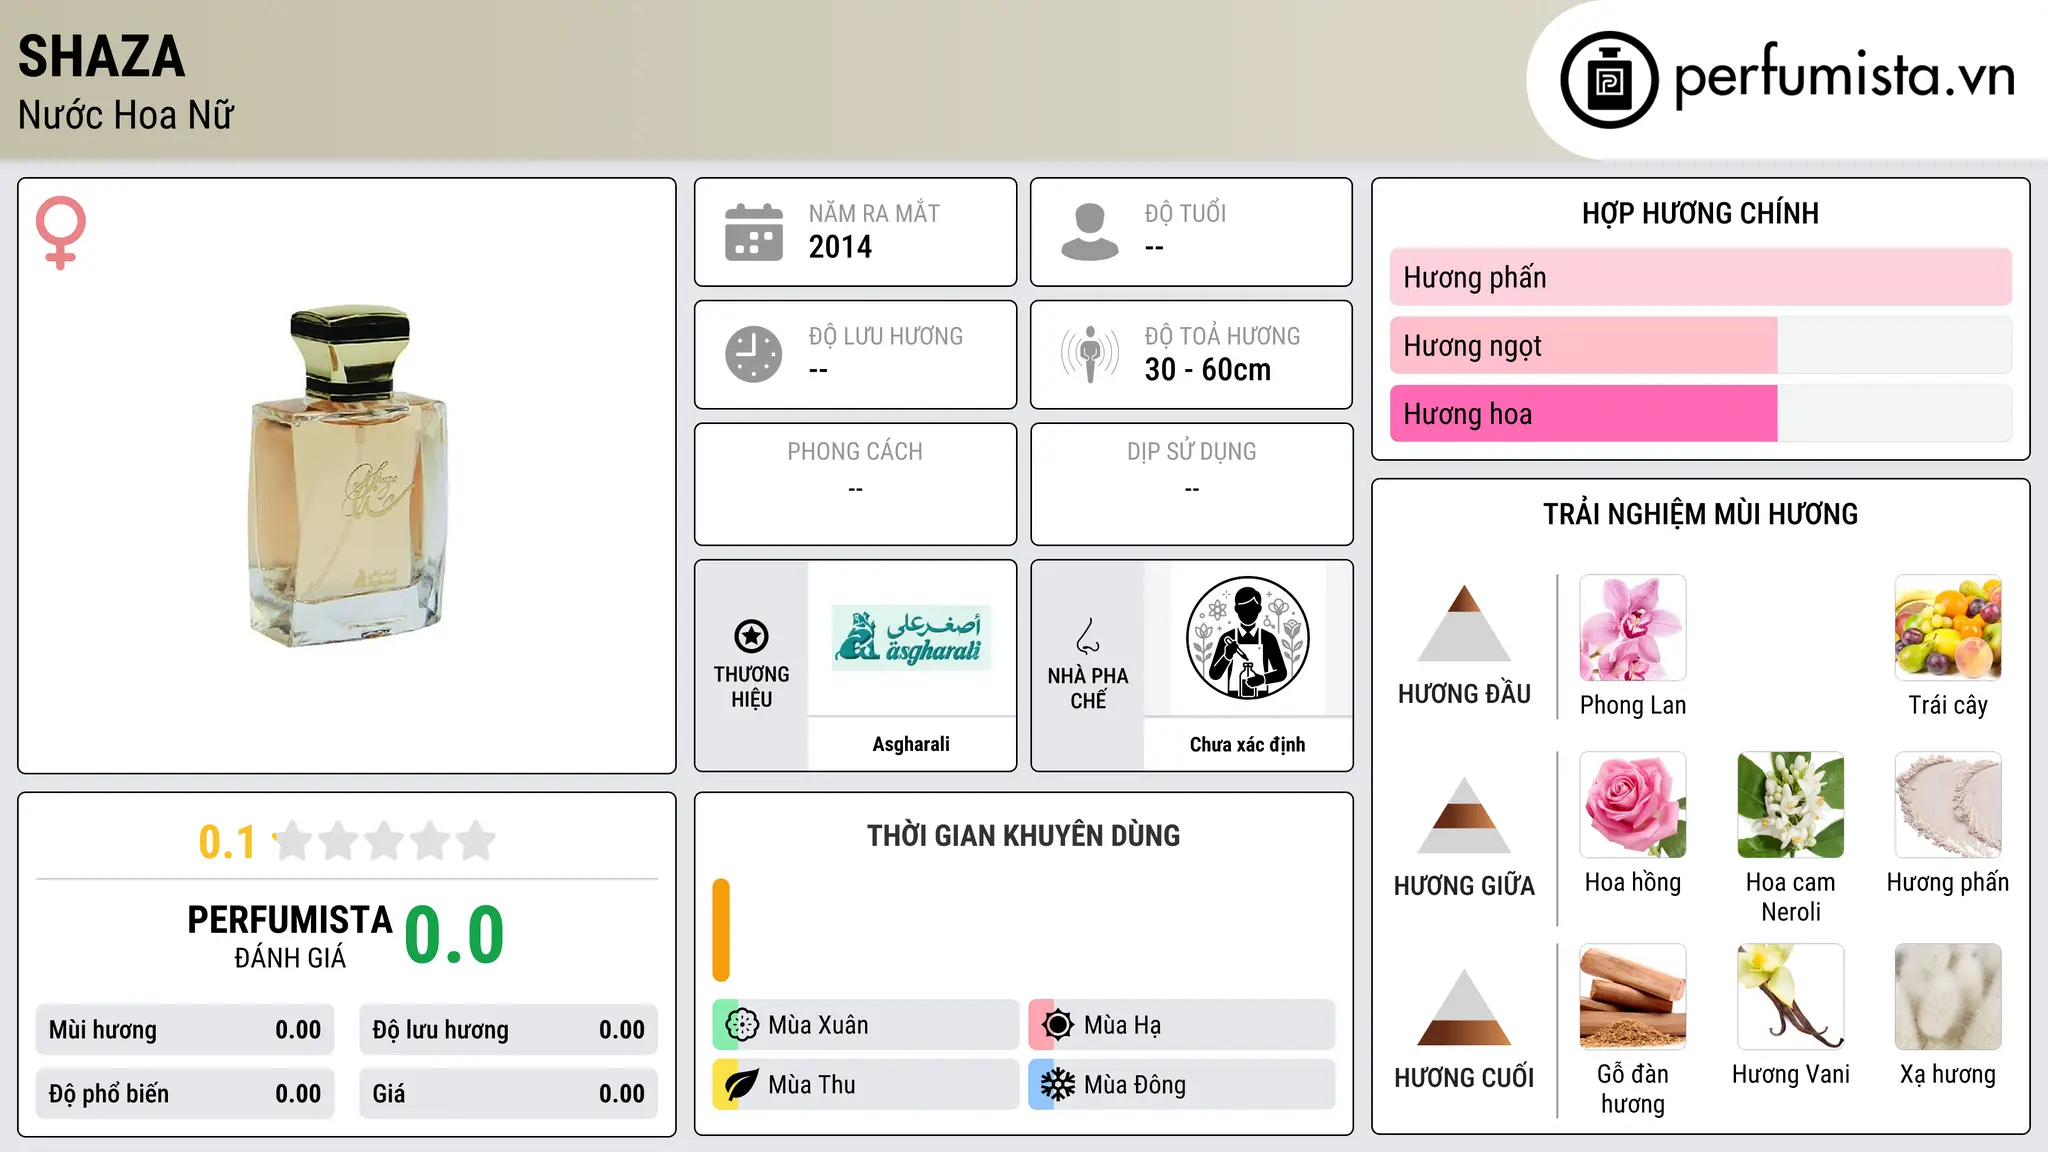Click the female gender symbol icon

click(x=61, y=233)
